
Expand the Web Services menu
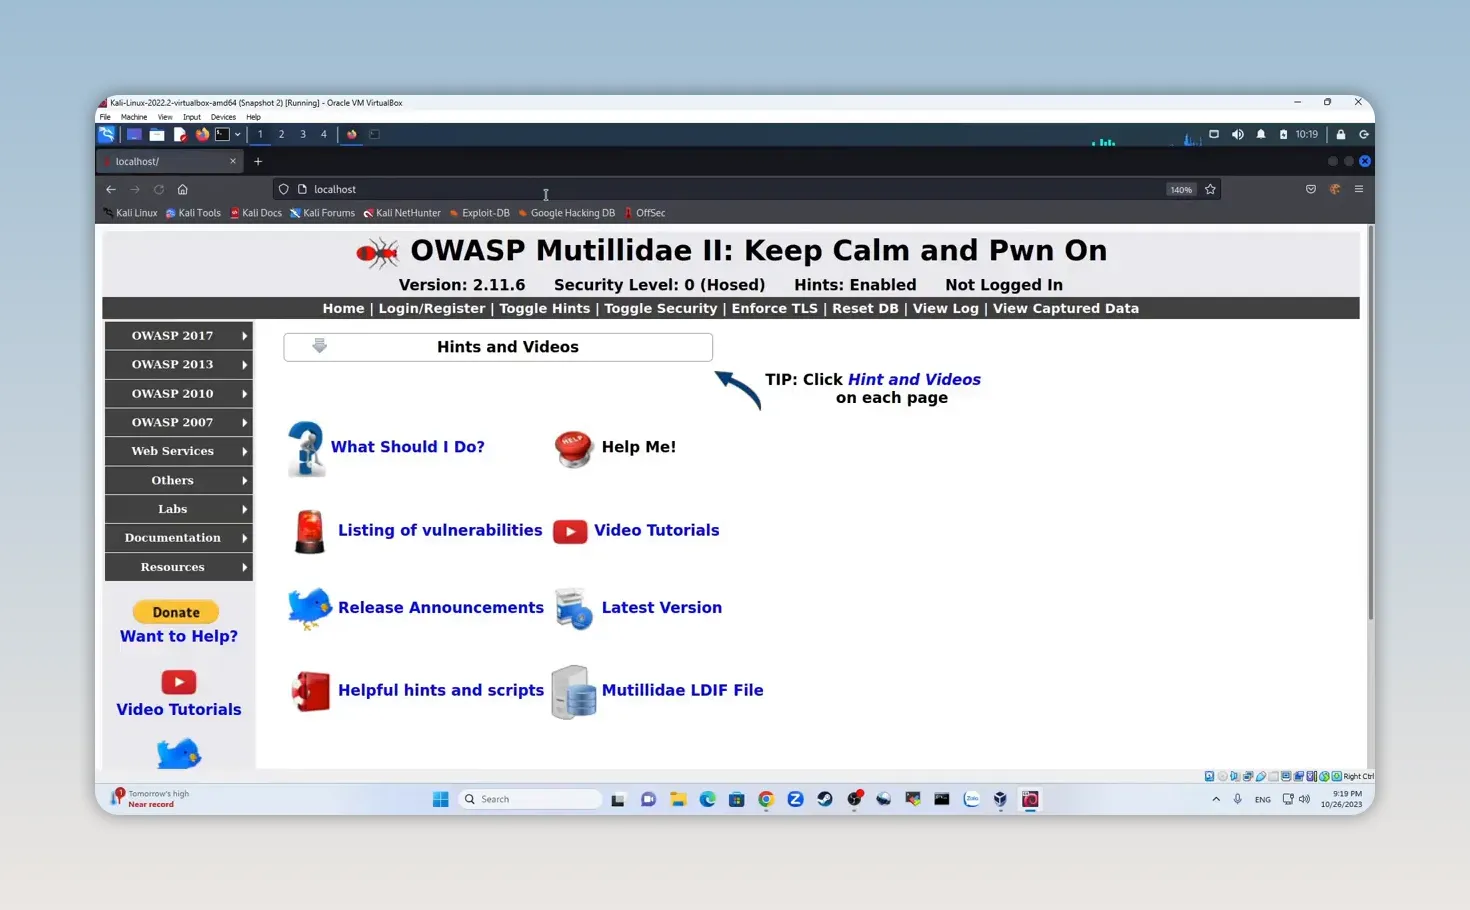(178, 451)
